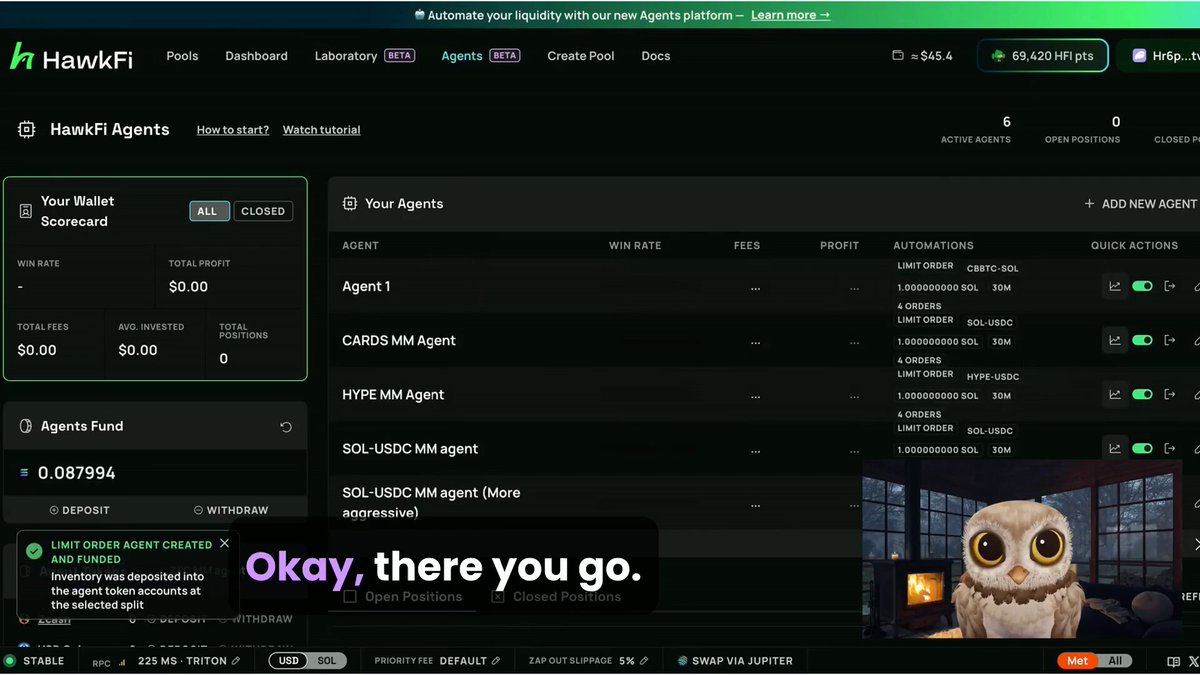Deposit into the Agents Fund
The width and height of the screenshot is (1200, 675).
(x=80, y=510)
